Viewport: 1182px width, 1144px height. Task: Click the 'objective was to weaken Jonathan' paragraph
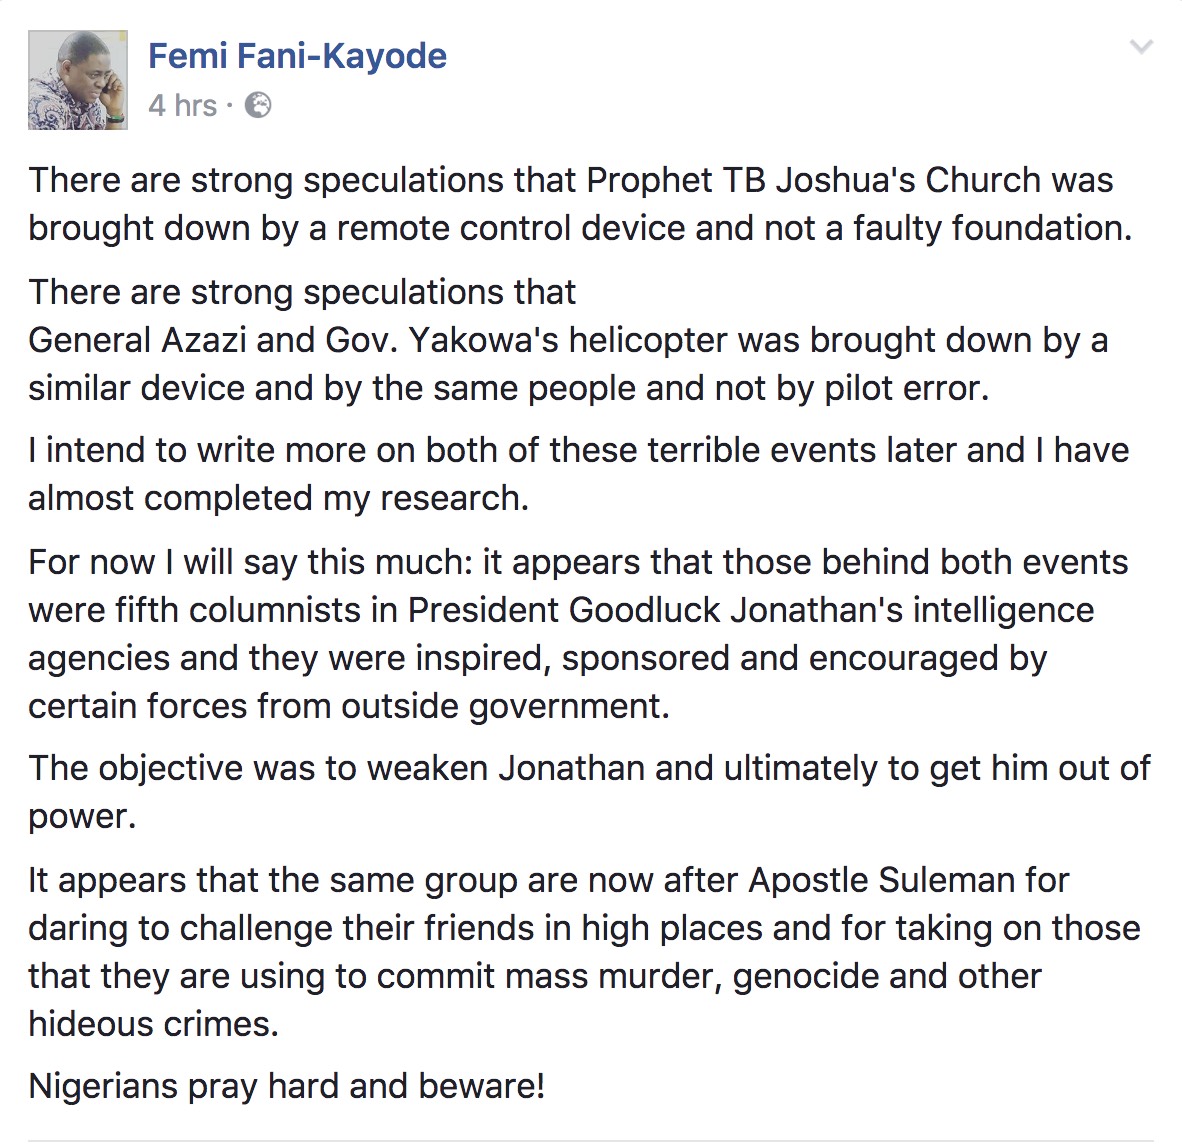[x=588, y=792]
